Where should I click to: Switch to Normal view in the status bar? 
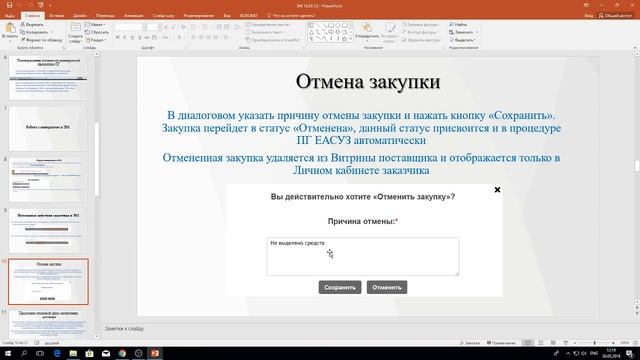pos(528,343)
